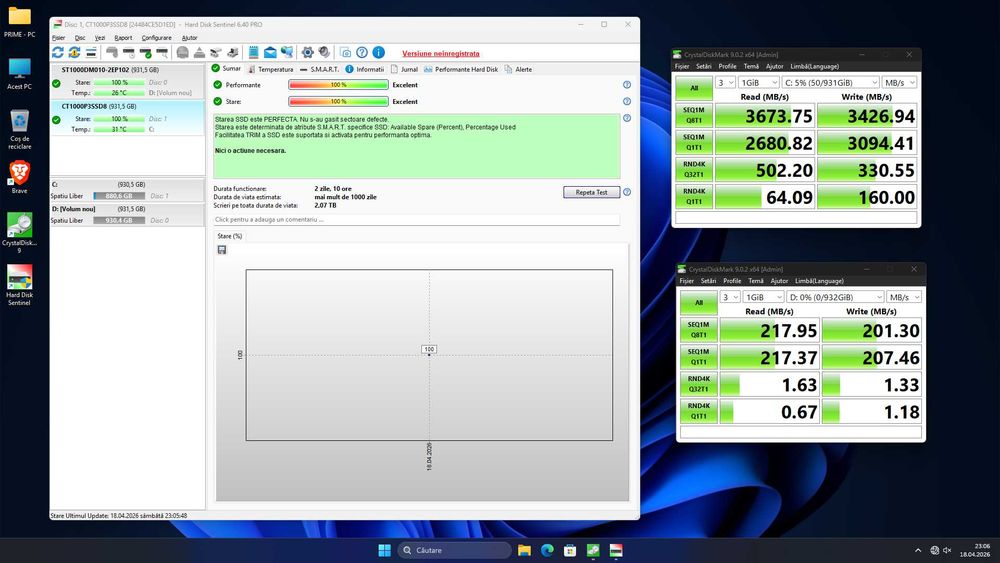
Task: Click the comment field 'Click pentru a adauga un comentariu'
Action: click(x=416, y=219)
